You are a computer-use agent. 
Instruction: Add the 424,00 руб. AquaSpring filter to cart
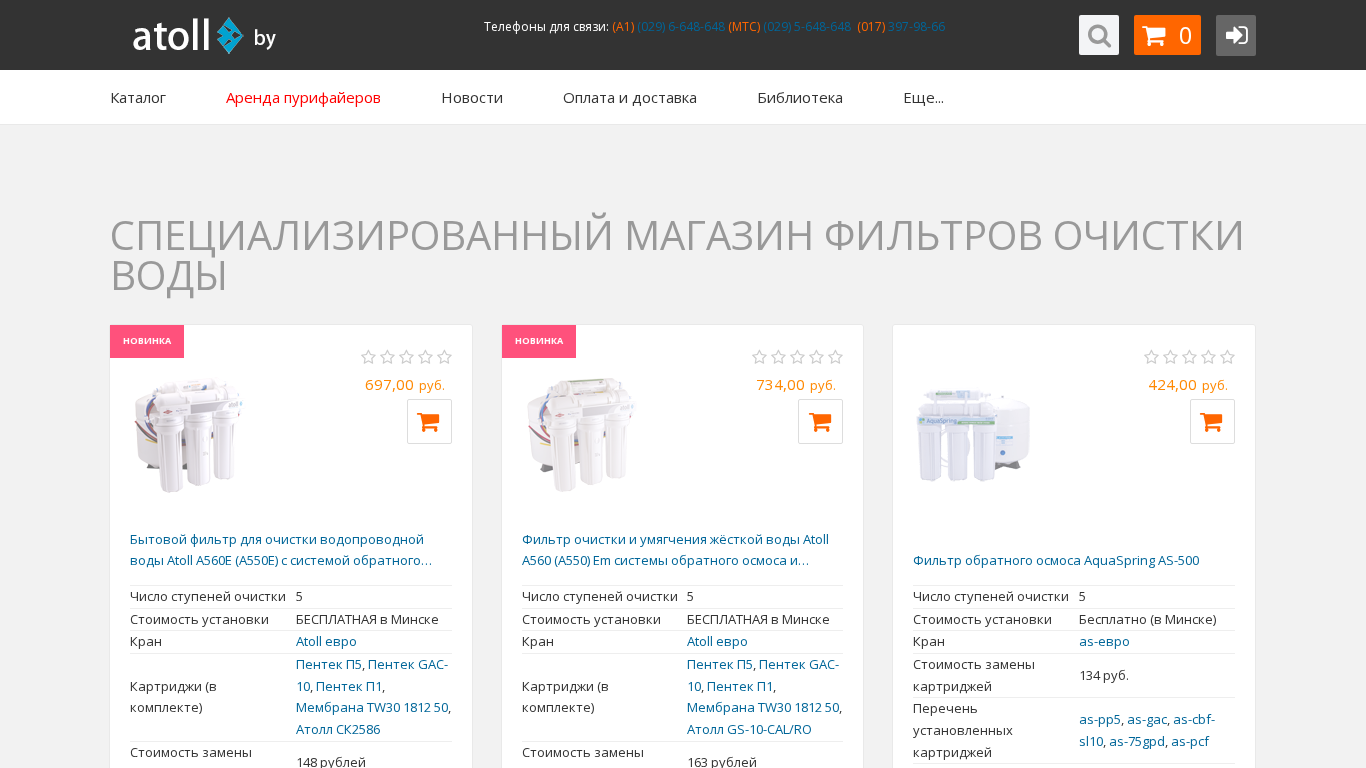pyautogui.click(x=1212, y=422)
